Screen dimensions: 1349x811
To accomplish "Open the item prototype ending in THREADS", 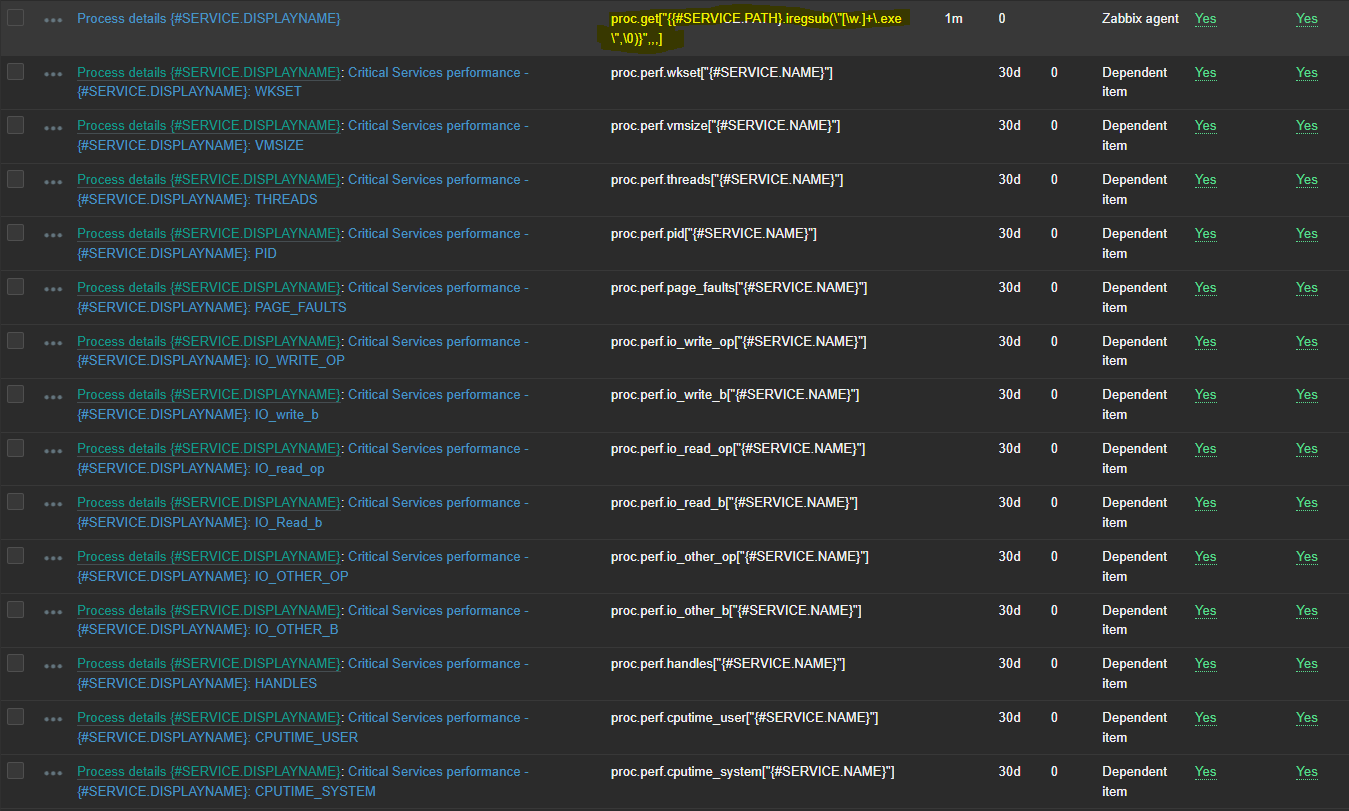I will (x=303, y=190).
